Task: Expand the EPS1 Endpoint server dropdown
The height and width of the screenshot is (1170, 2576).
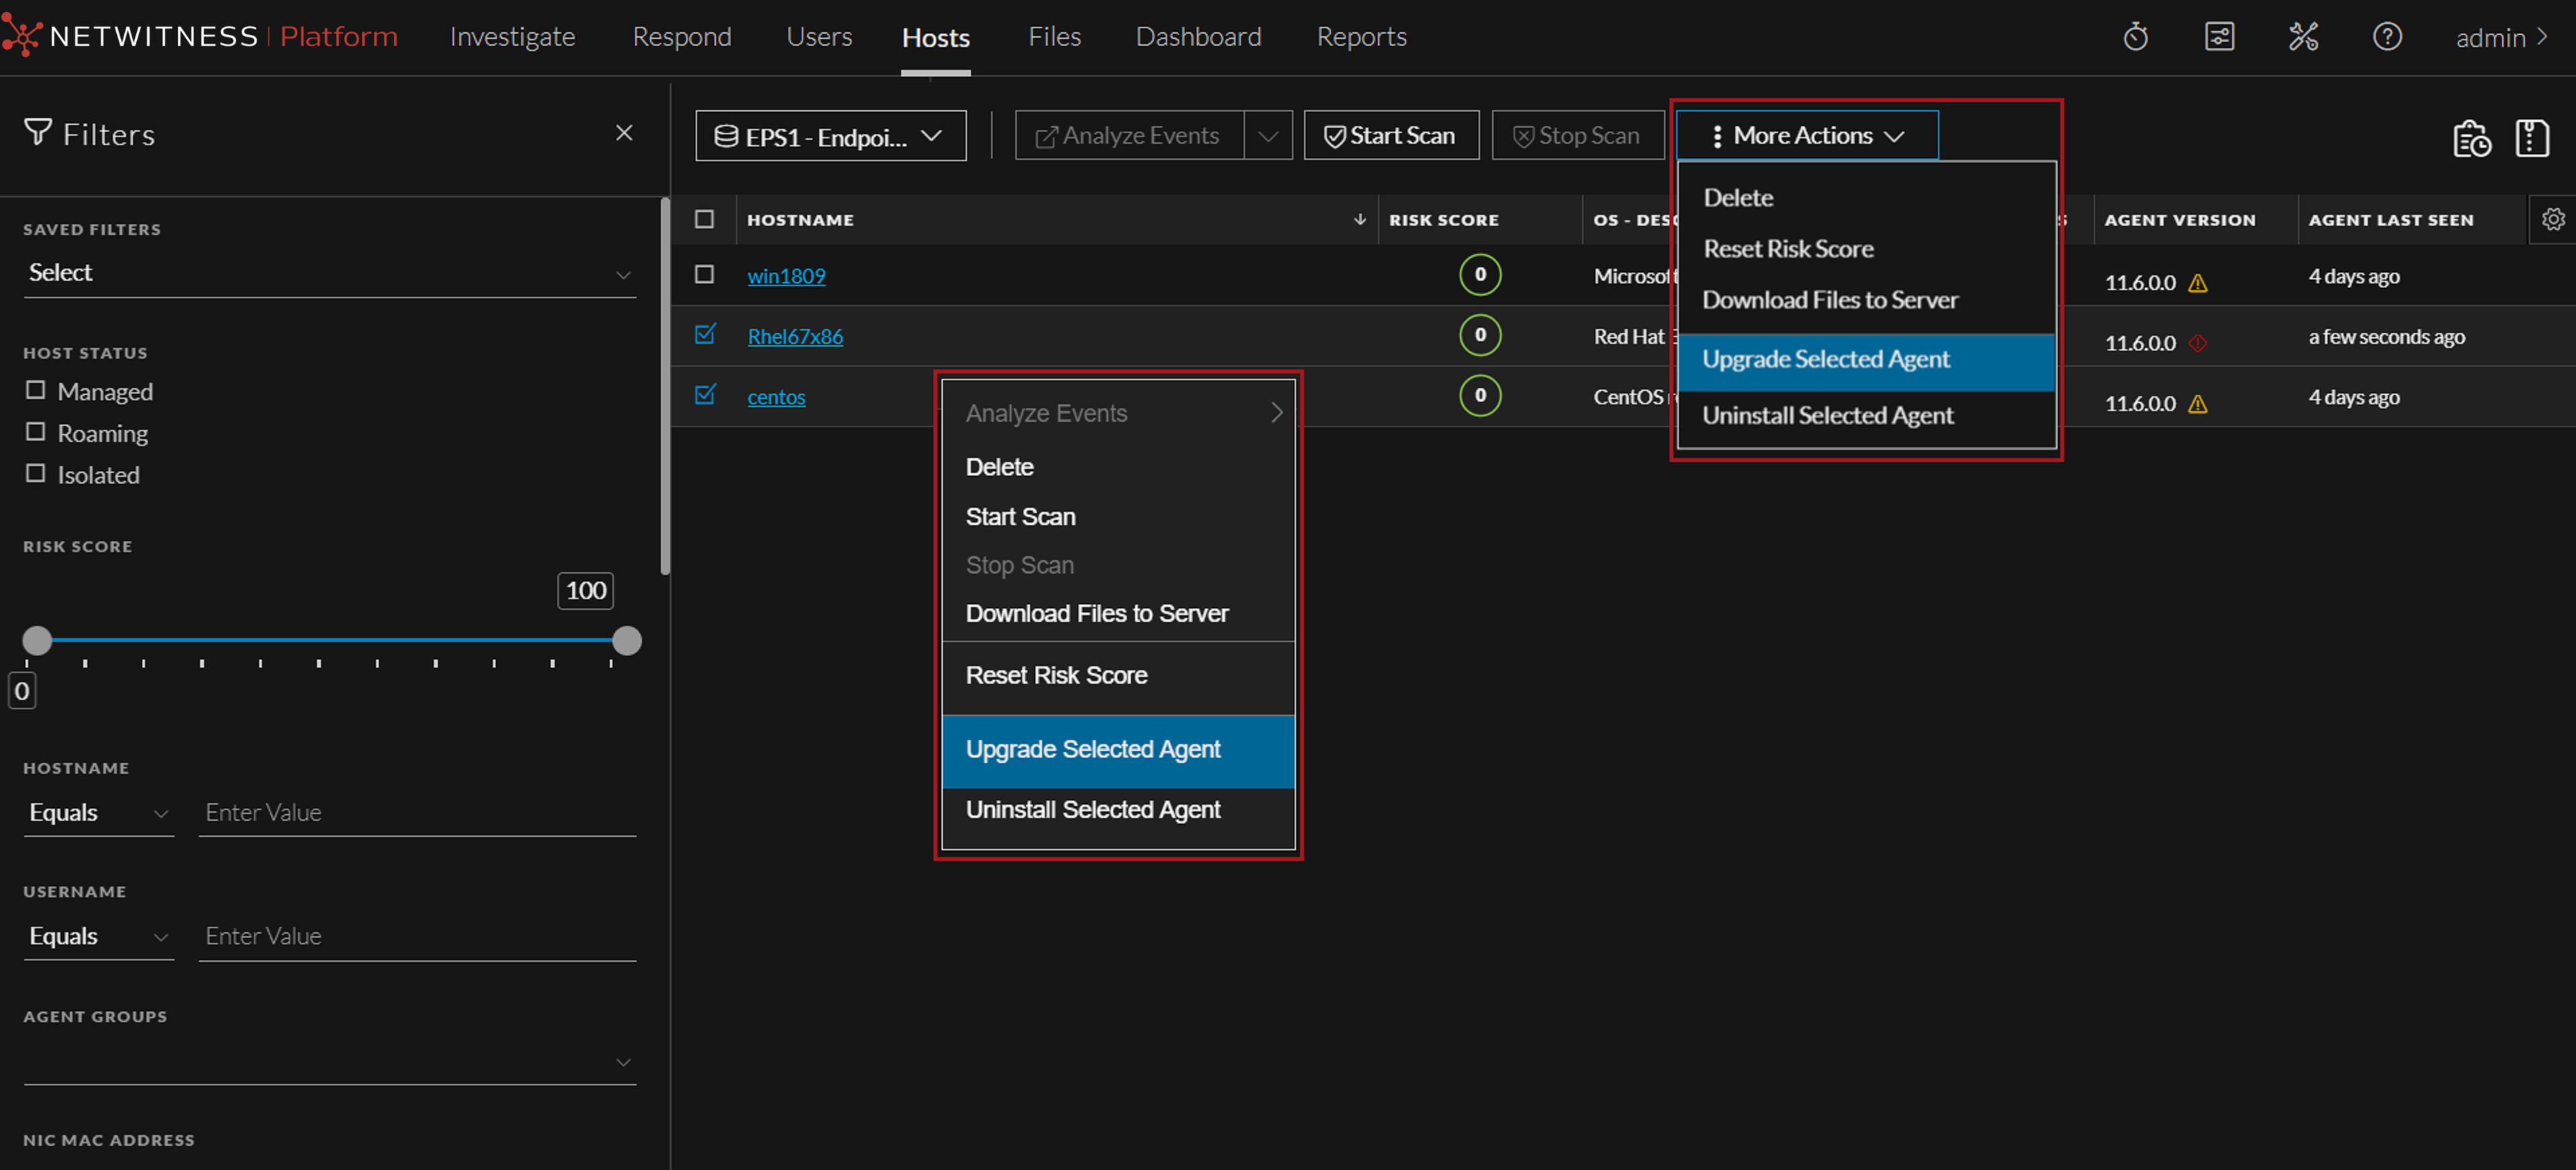Action: pyautogui.click(x=830, y=136)
